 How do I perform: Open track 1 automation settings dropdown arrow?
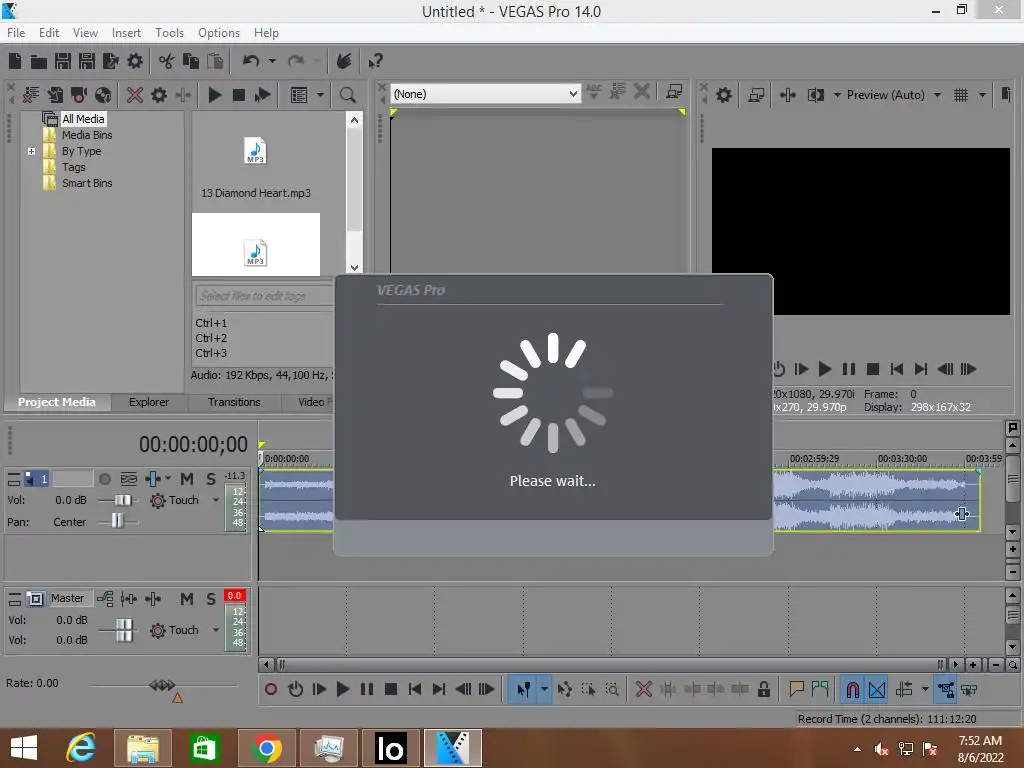[168, 479]
